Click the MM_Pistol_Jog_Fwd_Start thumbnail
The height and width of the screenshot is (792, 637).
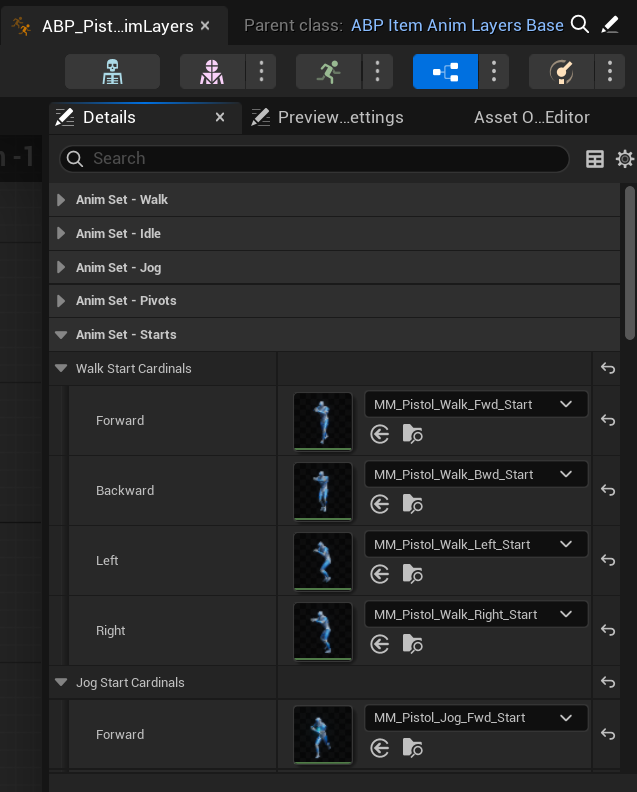pos(323,735)
